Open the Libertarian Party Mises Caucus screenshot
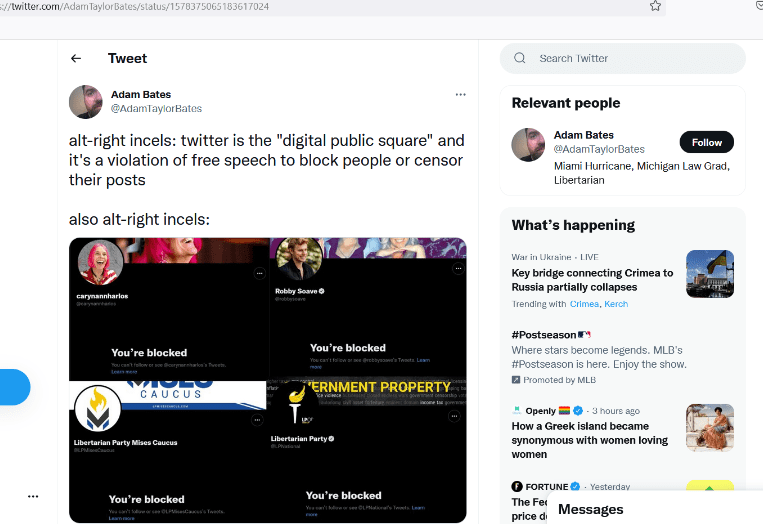This screenshot has height=524, width=763. pyautogui.click(x=167, y=452)
